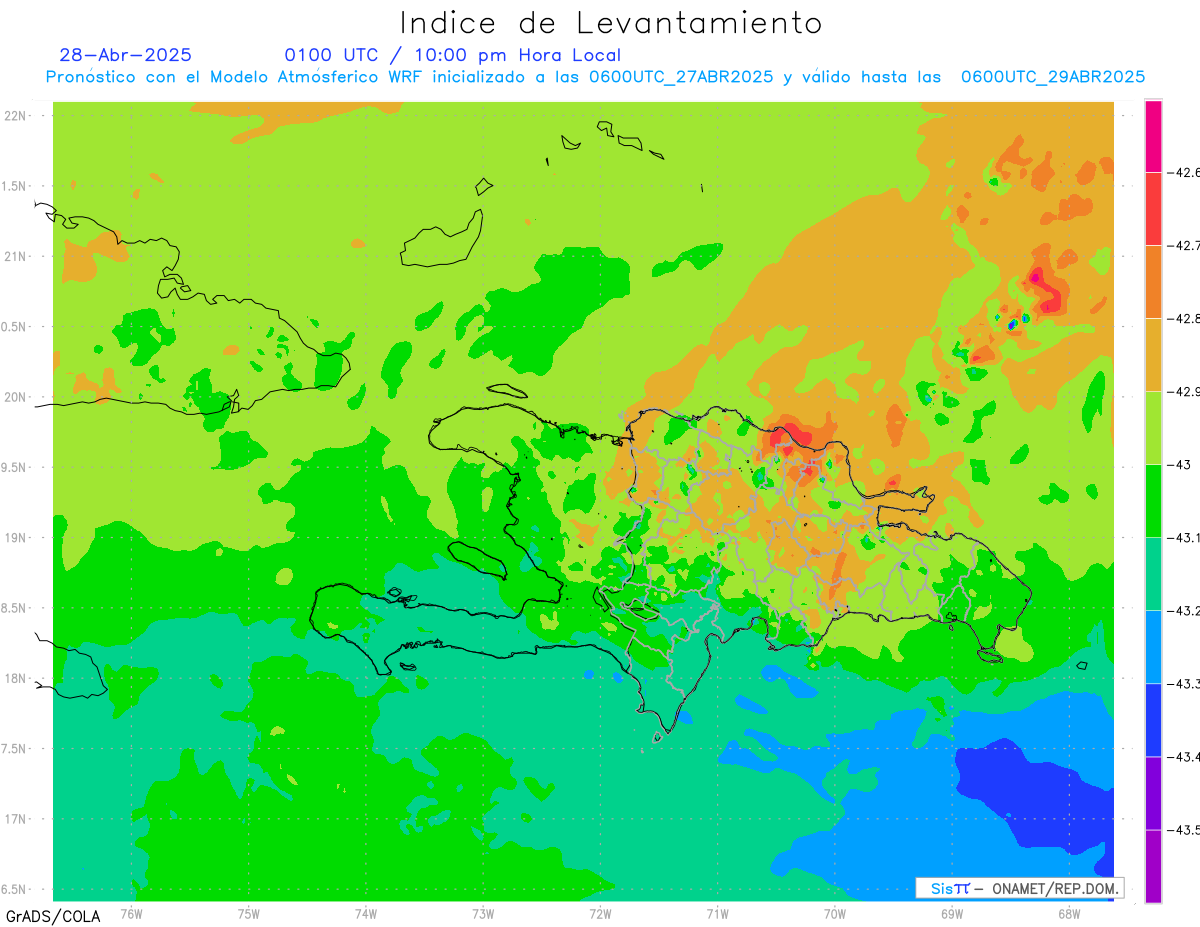
Task: Click latitude label '21N'
Action: click(17, 257)
